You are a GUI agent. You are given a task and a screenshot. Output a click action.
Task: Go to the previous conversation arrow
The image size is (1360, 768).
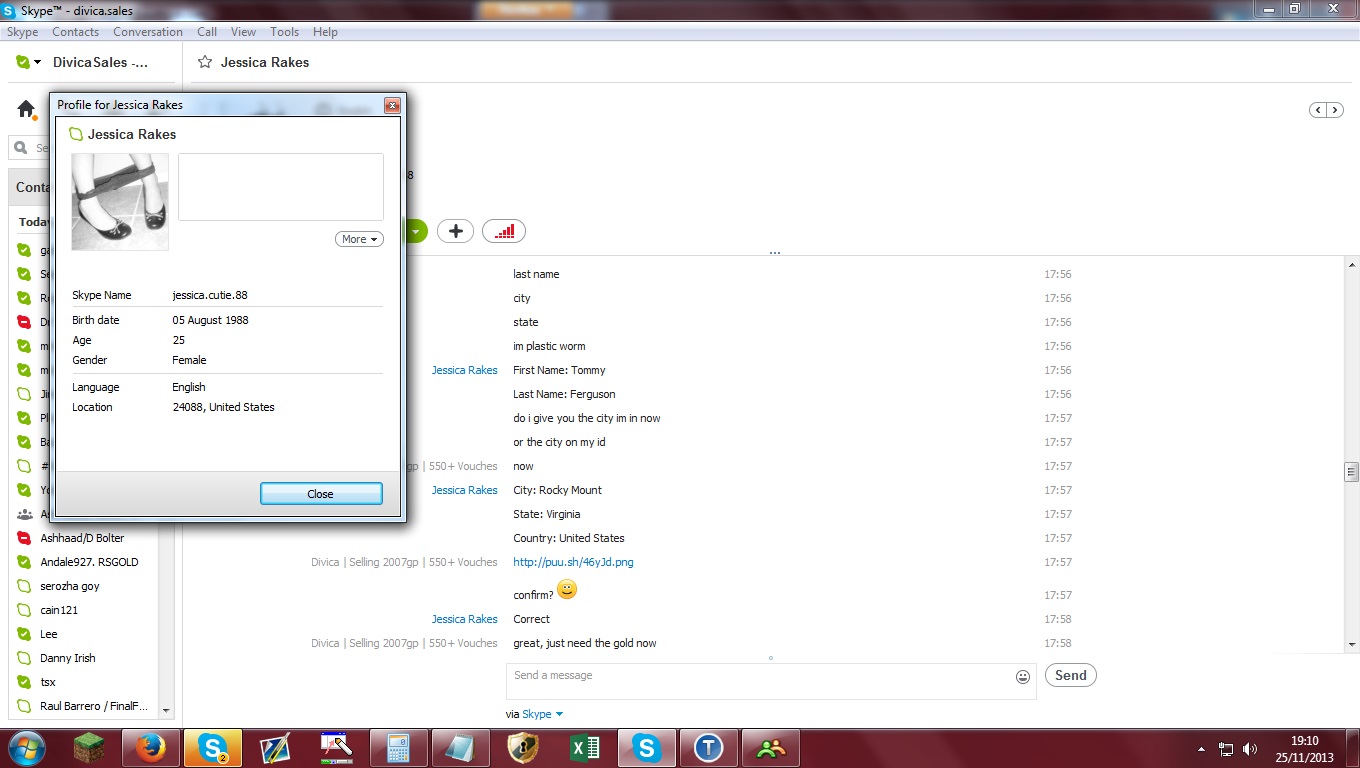(1318, 110)
